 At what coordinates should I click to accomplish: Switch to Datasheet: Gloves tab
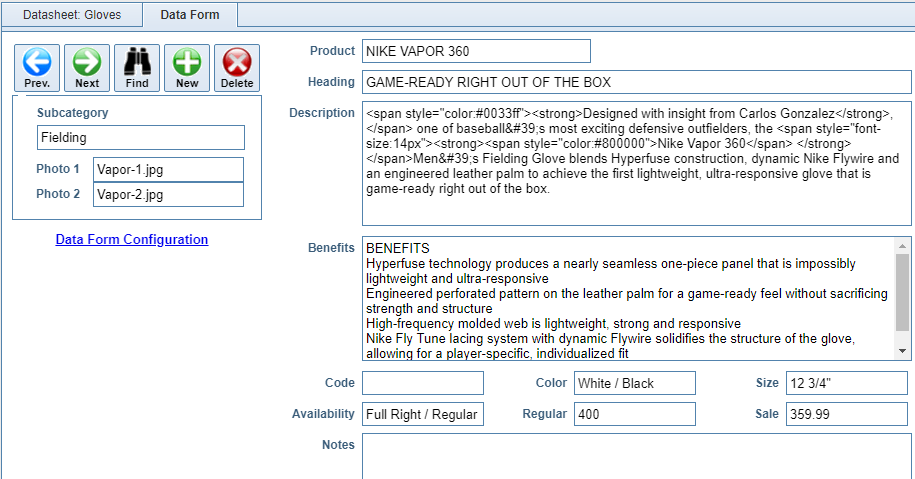tap(72, 15)
